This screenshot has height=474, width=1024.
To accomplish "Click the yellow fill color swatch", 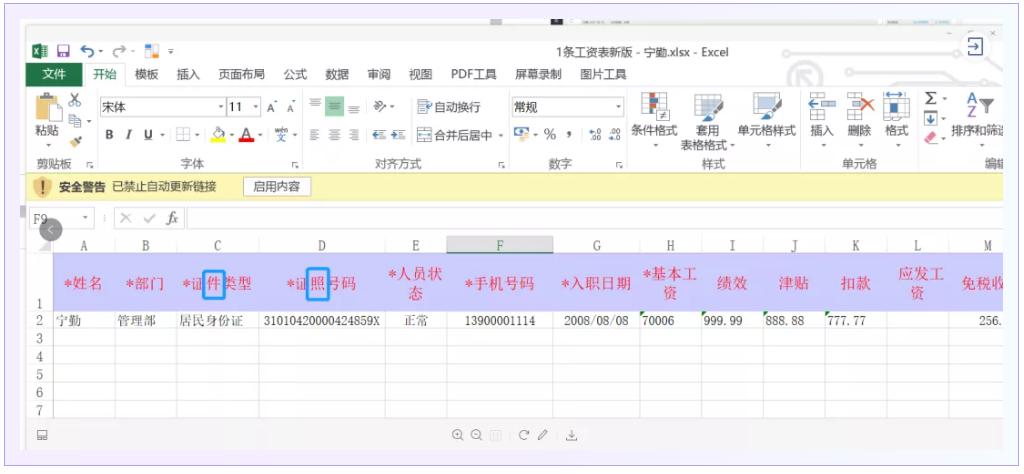I will point(218,135).
